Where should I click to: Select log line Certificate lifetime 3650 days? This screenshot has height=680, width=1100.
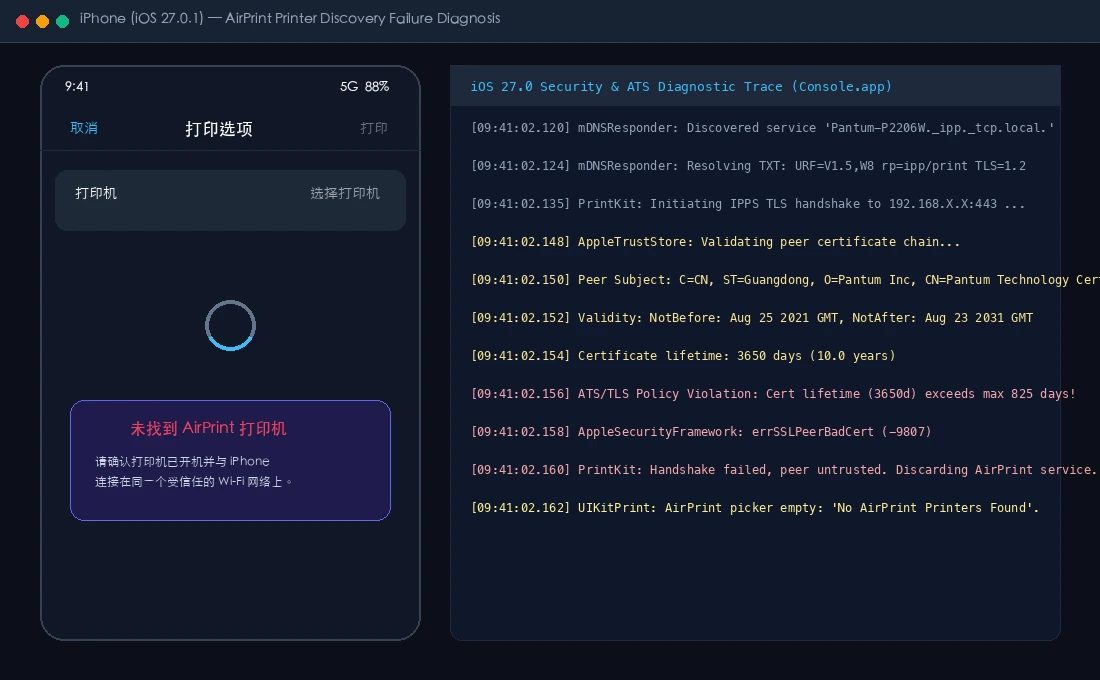[683, 355]
